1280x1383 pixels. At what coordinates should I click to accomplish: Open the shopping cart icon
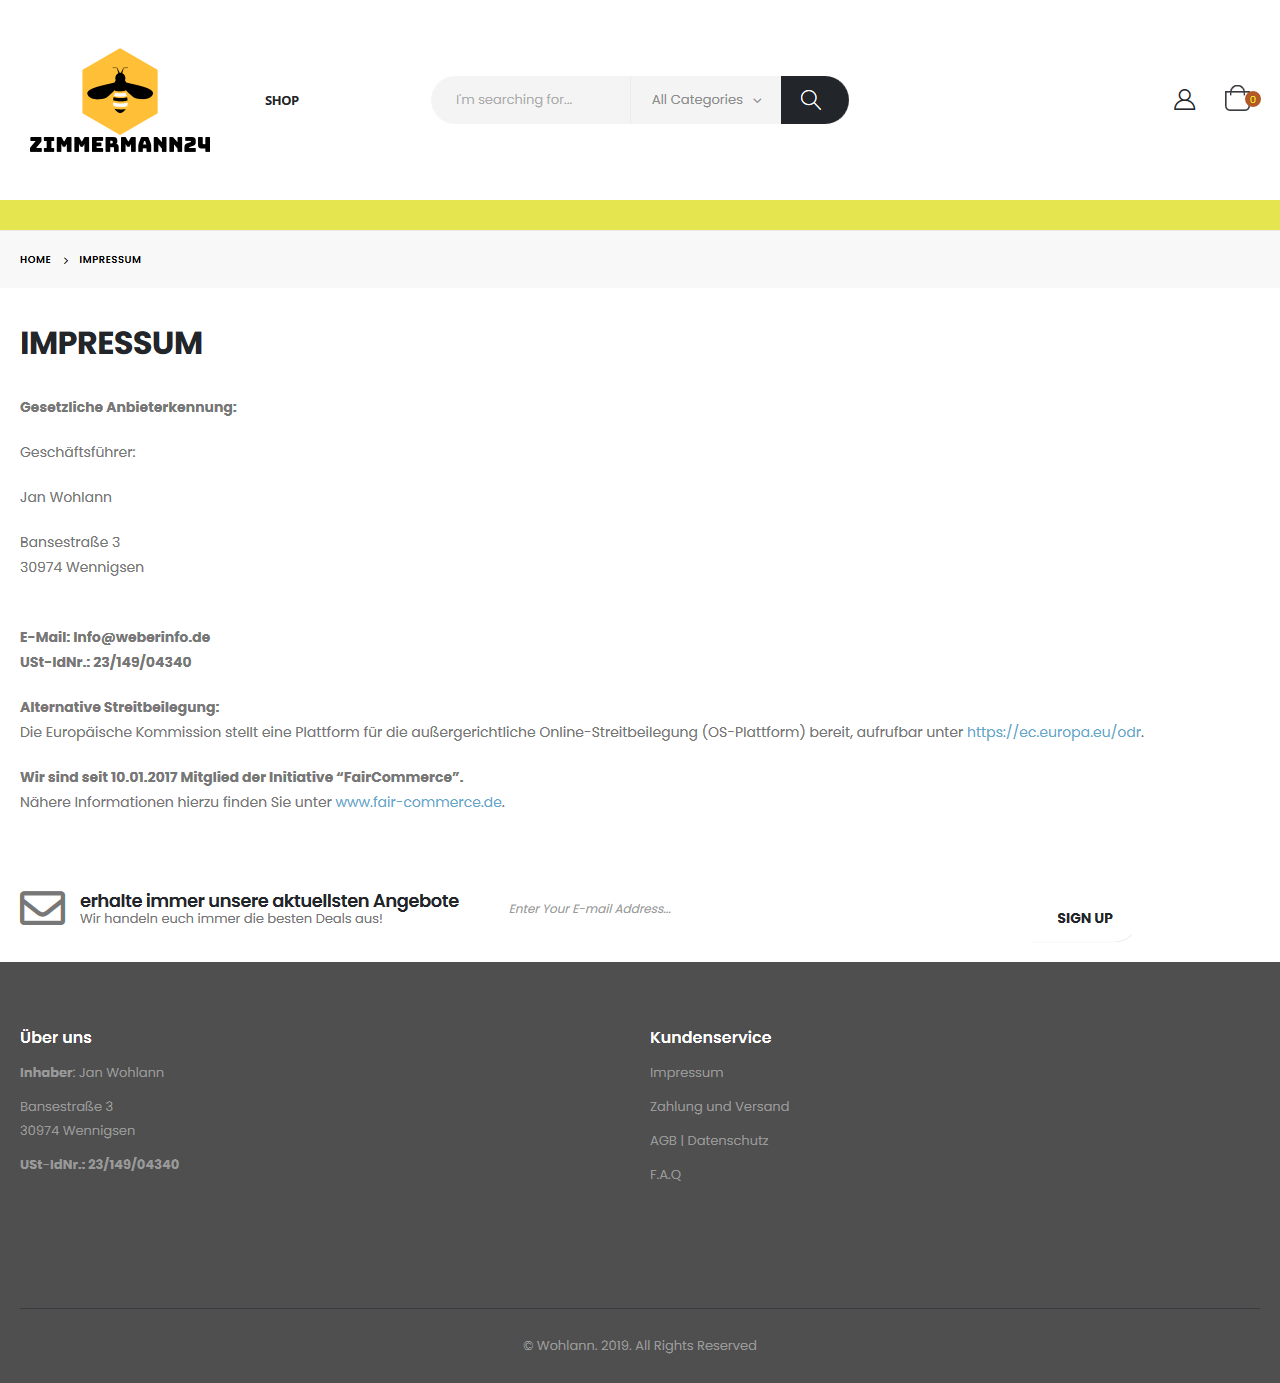point(1238,98)
